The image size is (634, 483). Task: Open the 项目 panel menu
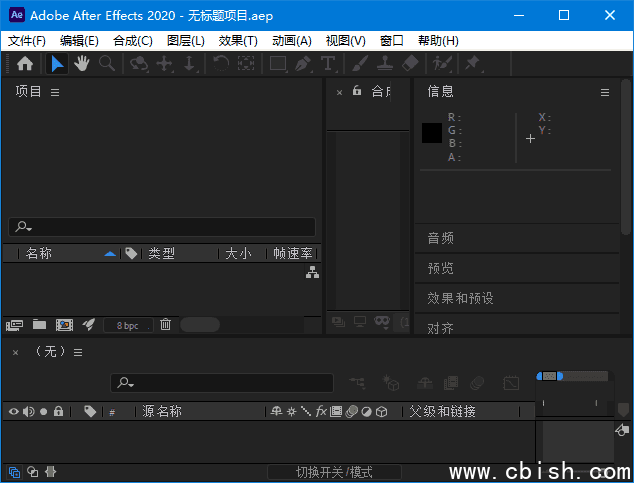tap(55, 93)
